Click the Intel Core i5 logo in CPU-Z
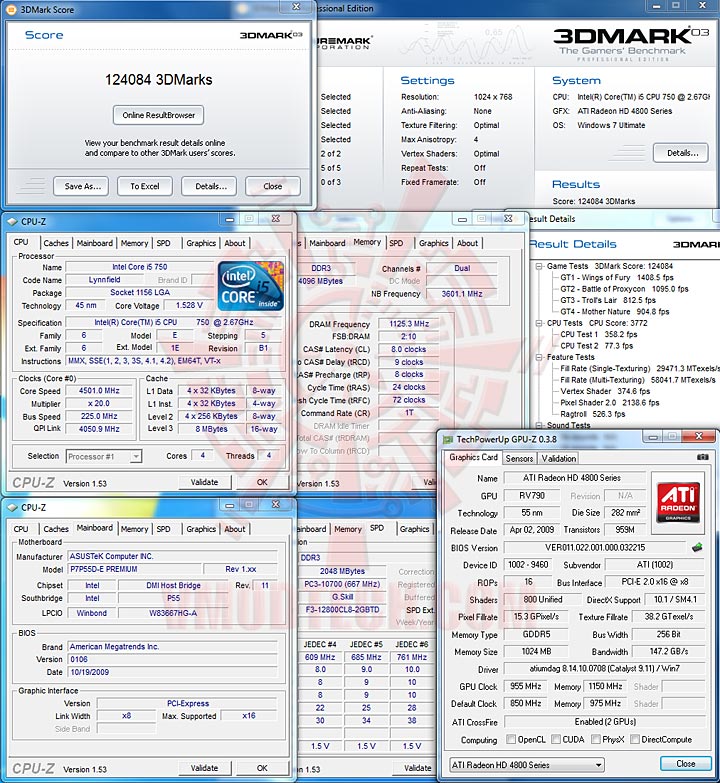The image size is (720, 783). click(251, 286)
